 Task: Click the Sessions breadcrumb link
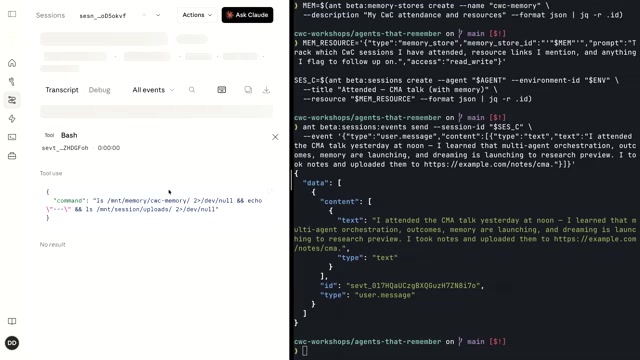(50, 15)
